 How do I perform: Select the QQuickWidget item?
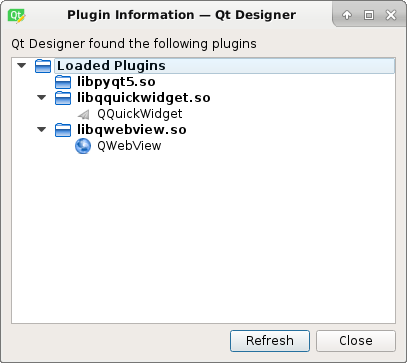pos(140,114)
